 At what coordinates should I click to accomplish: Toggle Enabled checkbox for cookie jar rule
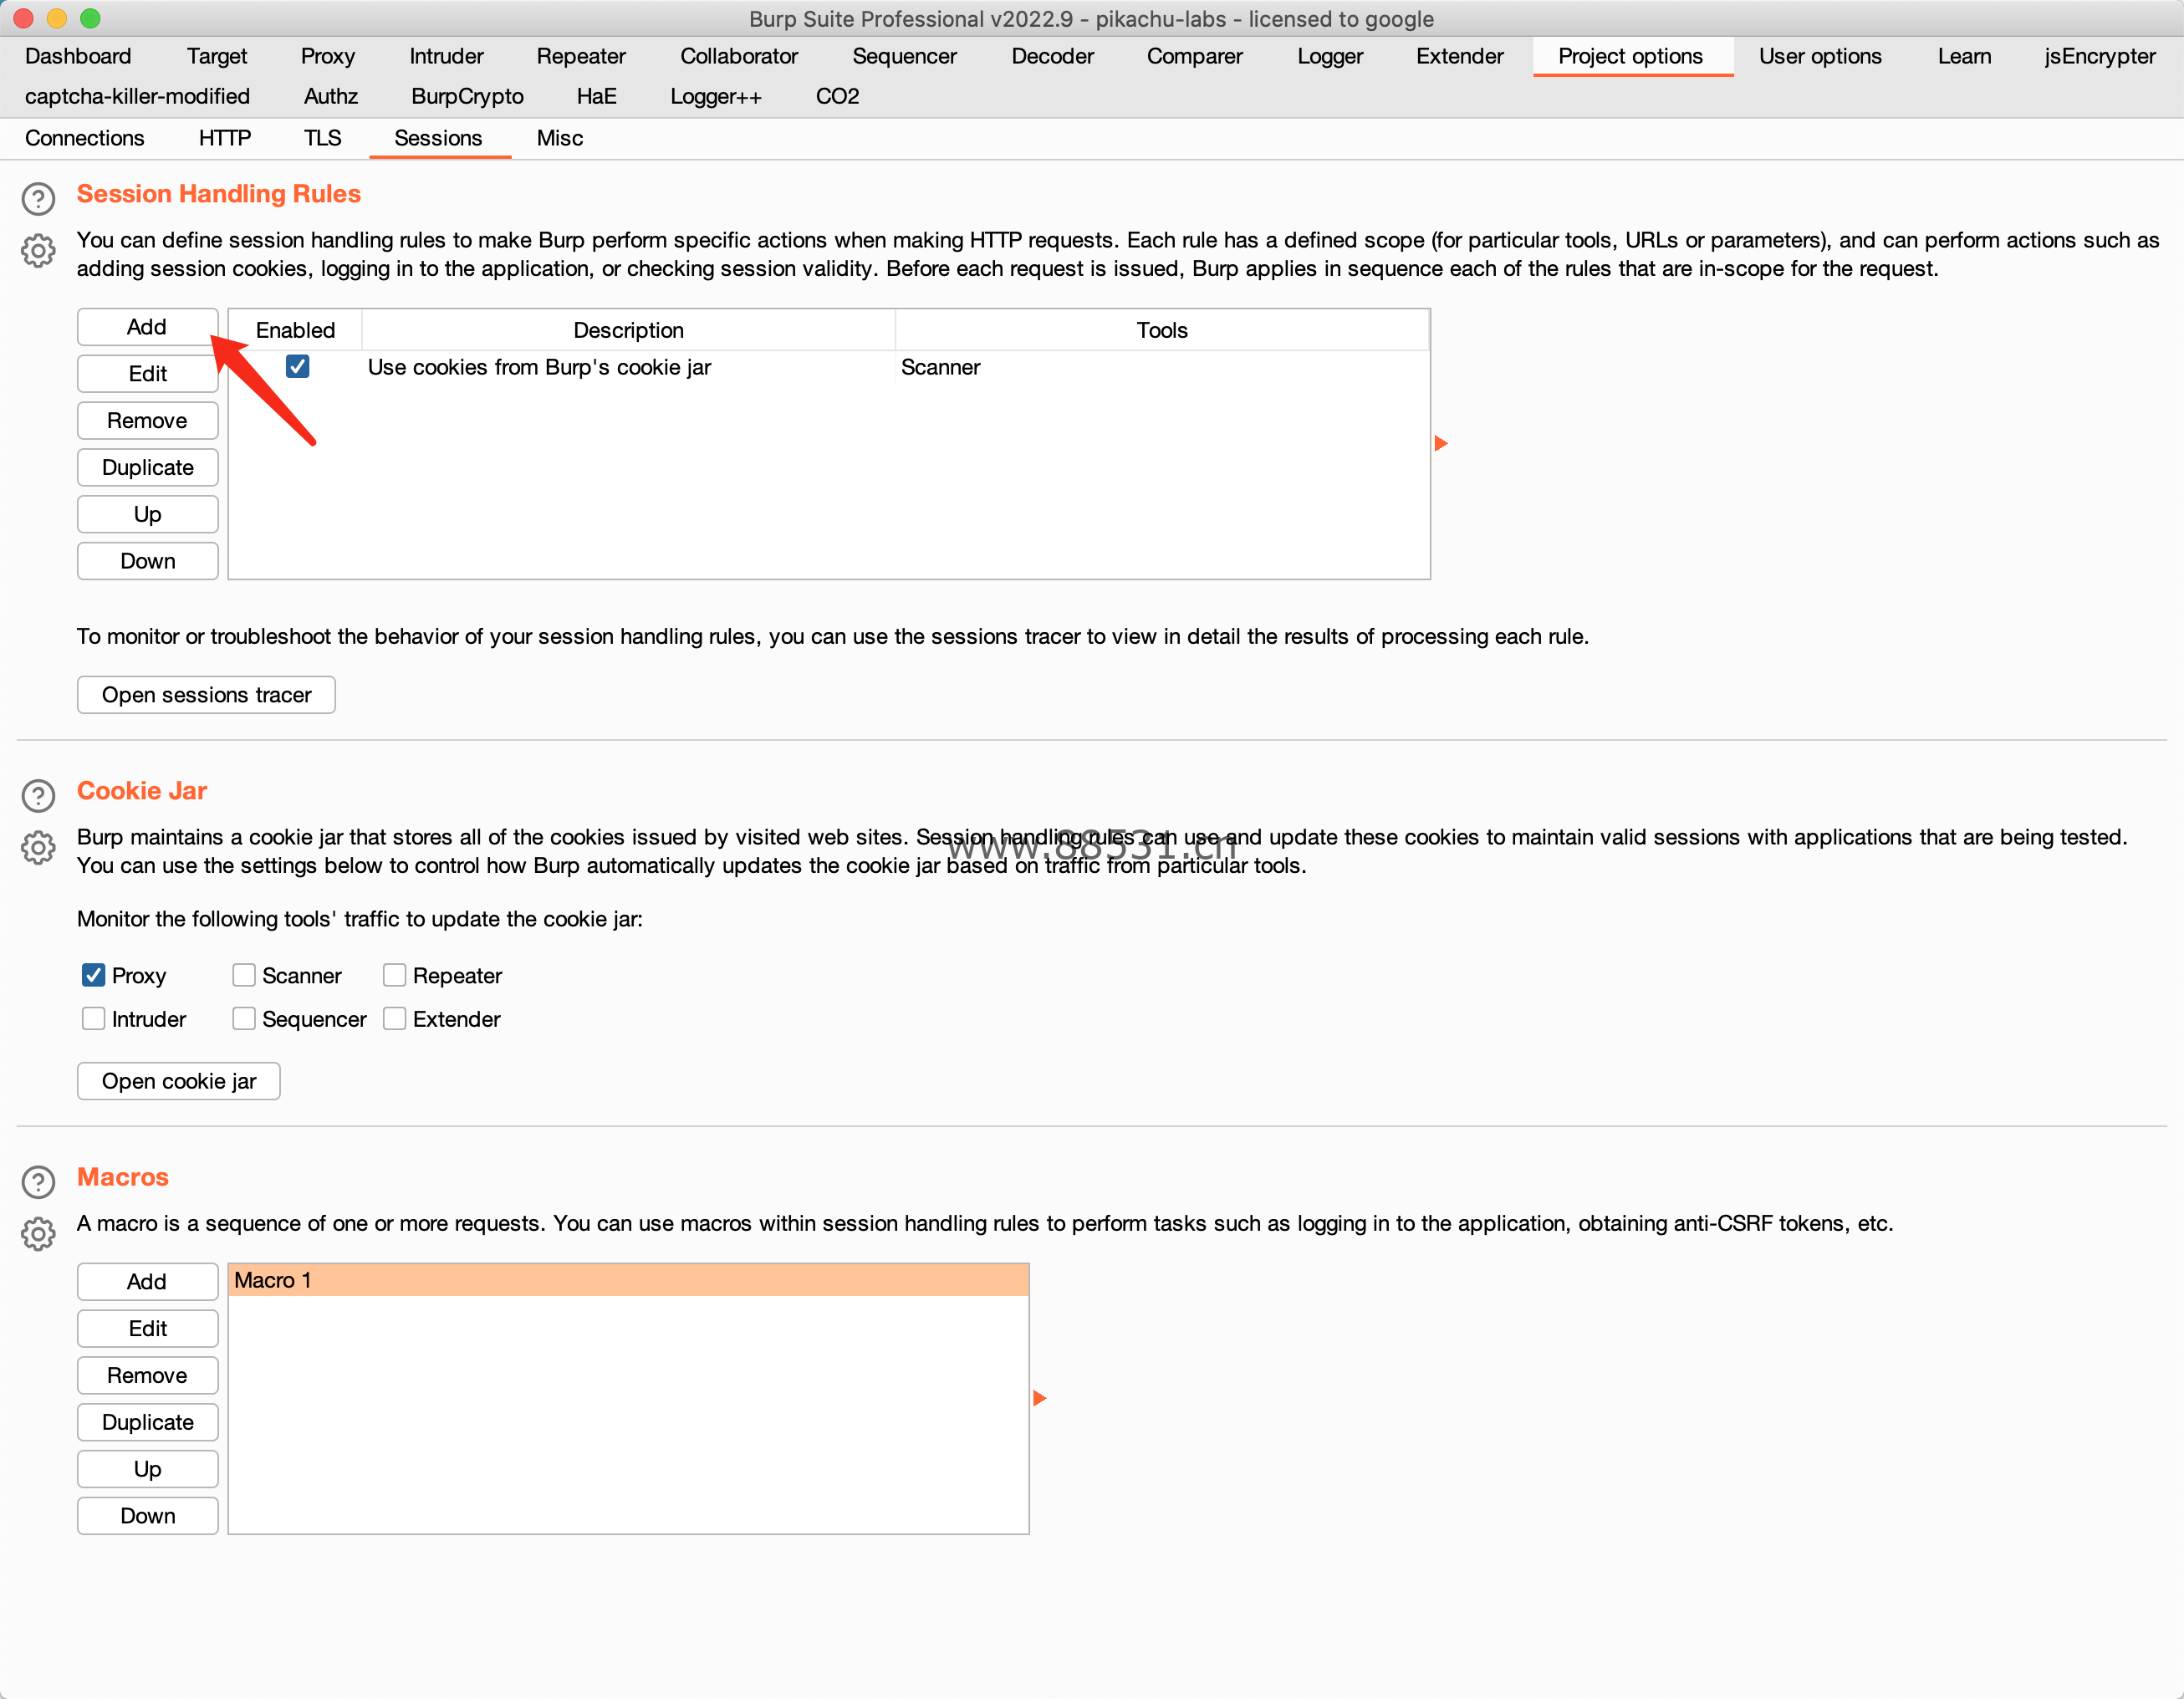[x=297, y=366]
